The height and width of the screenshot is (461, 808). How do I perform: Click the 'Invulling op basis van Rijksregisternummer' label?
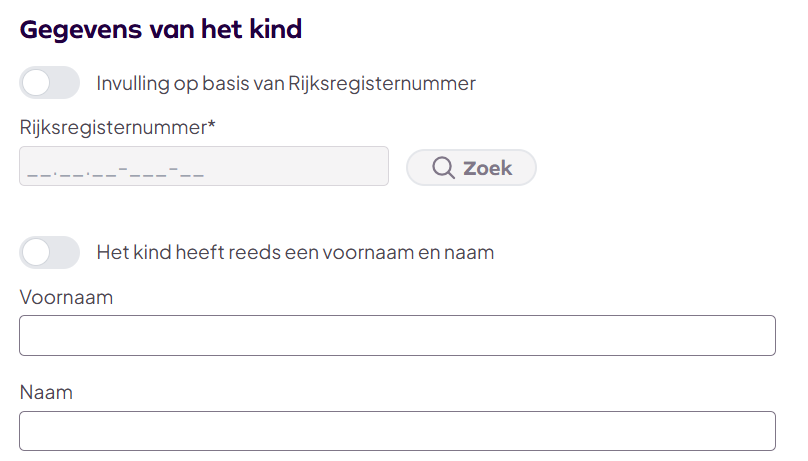click(x=286, y=83)
